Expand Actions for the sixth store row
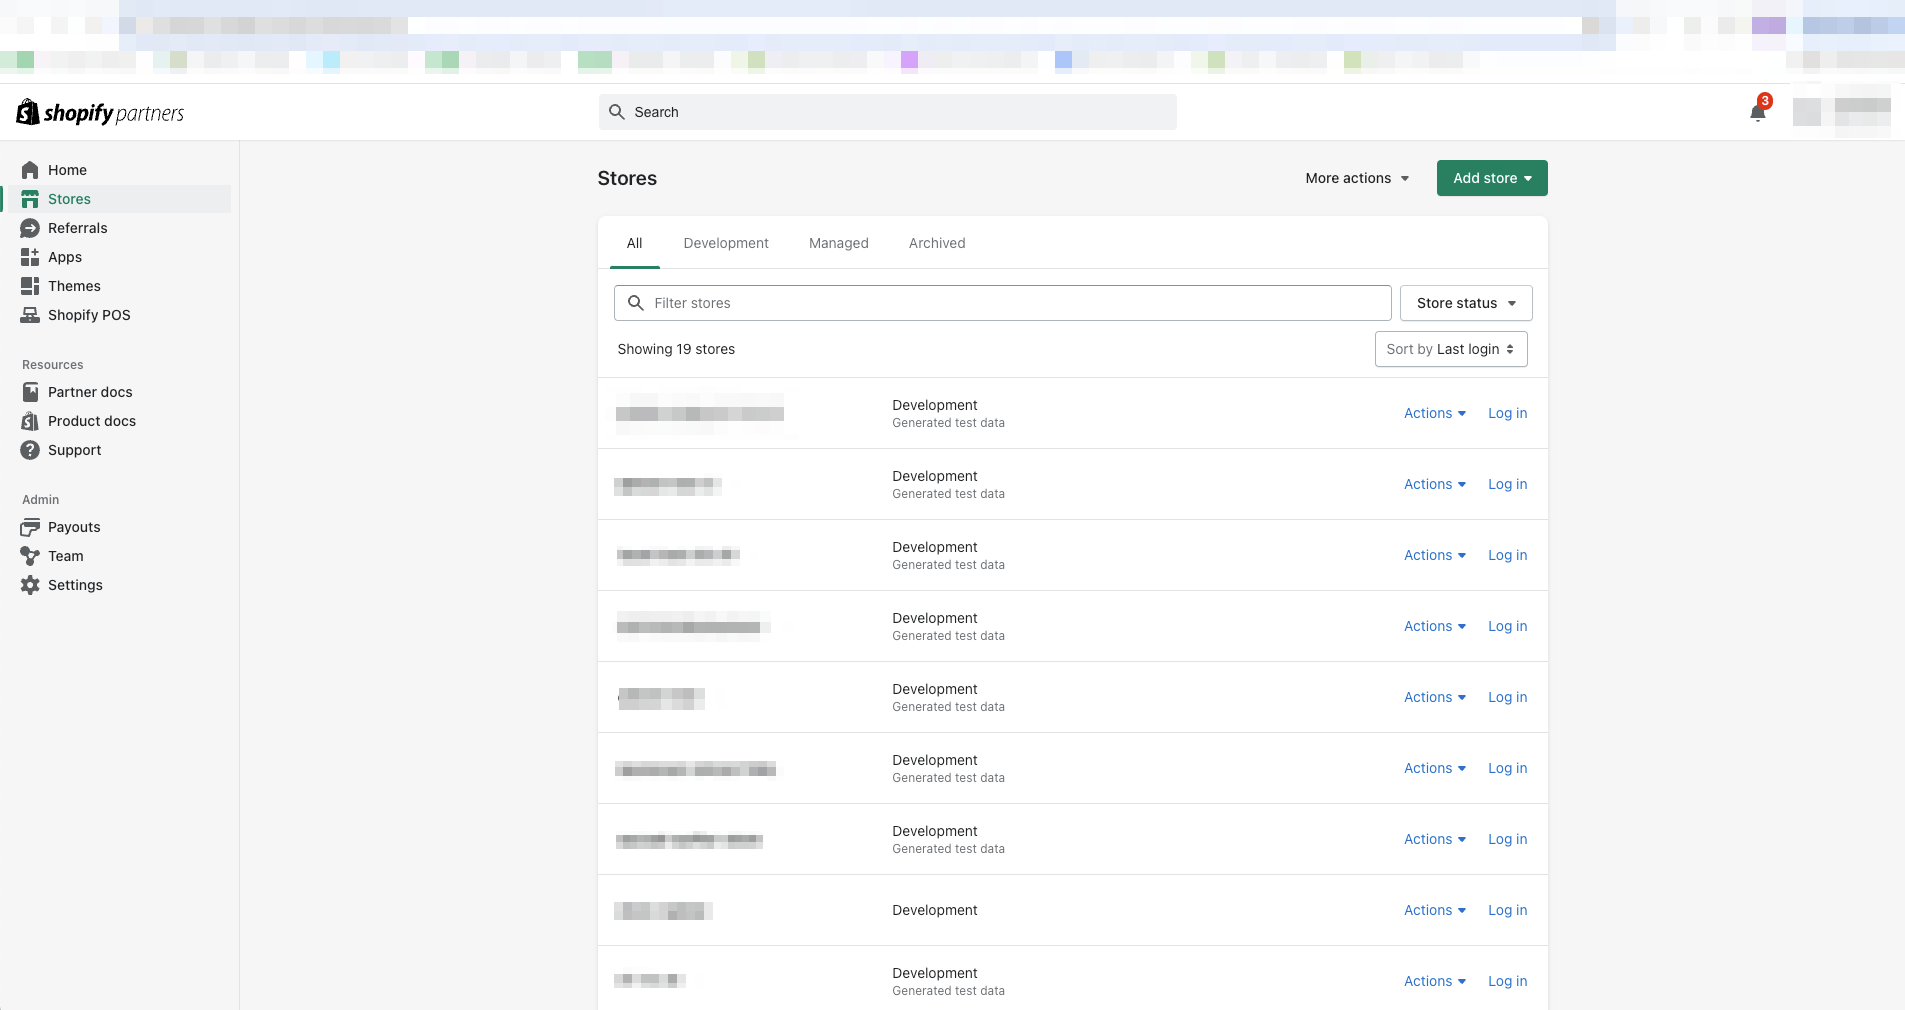This screenshot has height=1010, width=1905. click(1435, 768)
